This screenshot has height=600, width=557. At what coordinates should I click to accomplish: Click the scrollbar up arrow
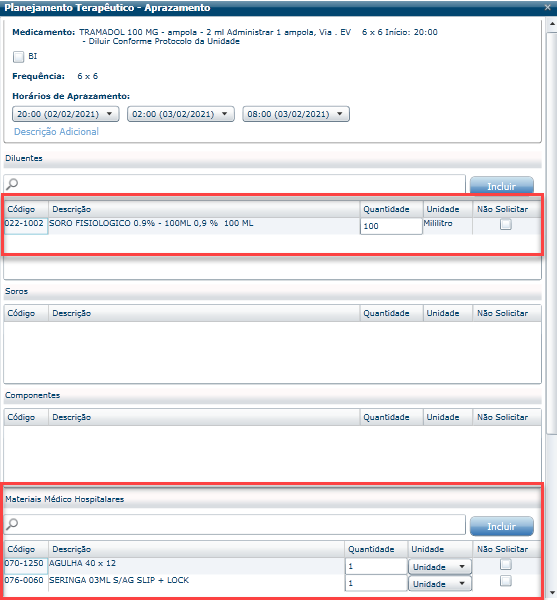(x=552, y=24)
